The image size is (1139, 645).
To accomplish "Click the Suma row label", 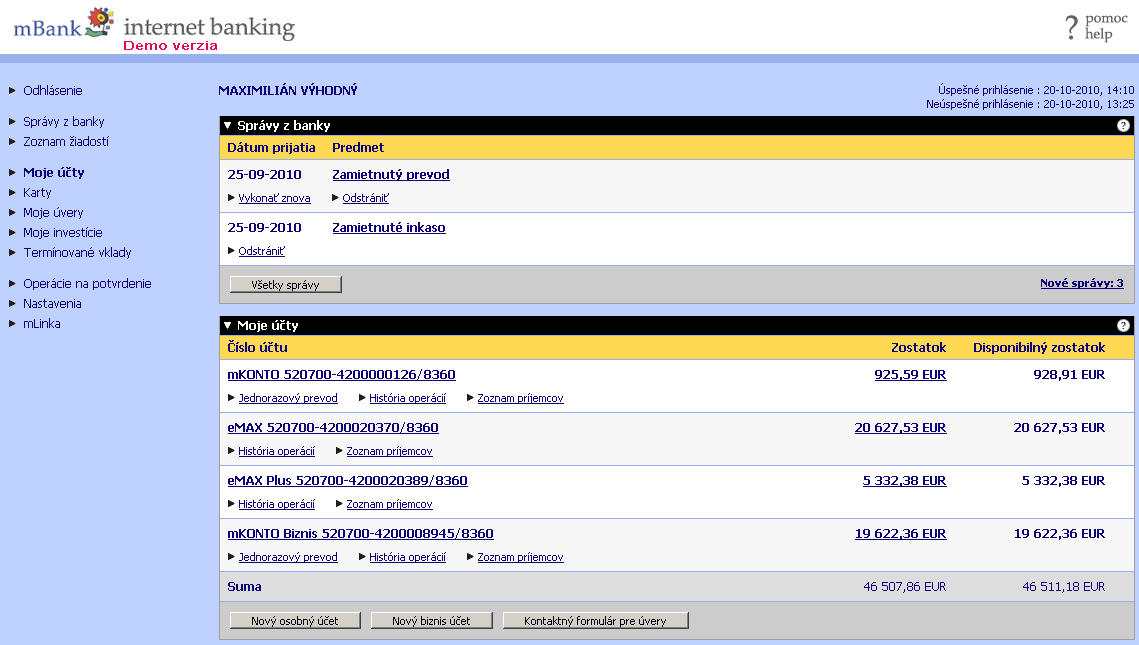I will click(x=244, y=587).
